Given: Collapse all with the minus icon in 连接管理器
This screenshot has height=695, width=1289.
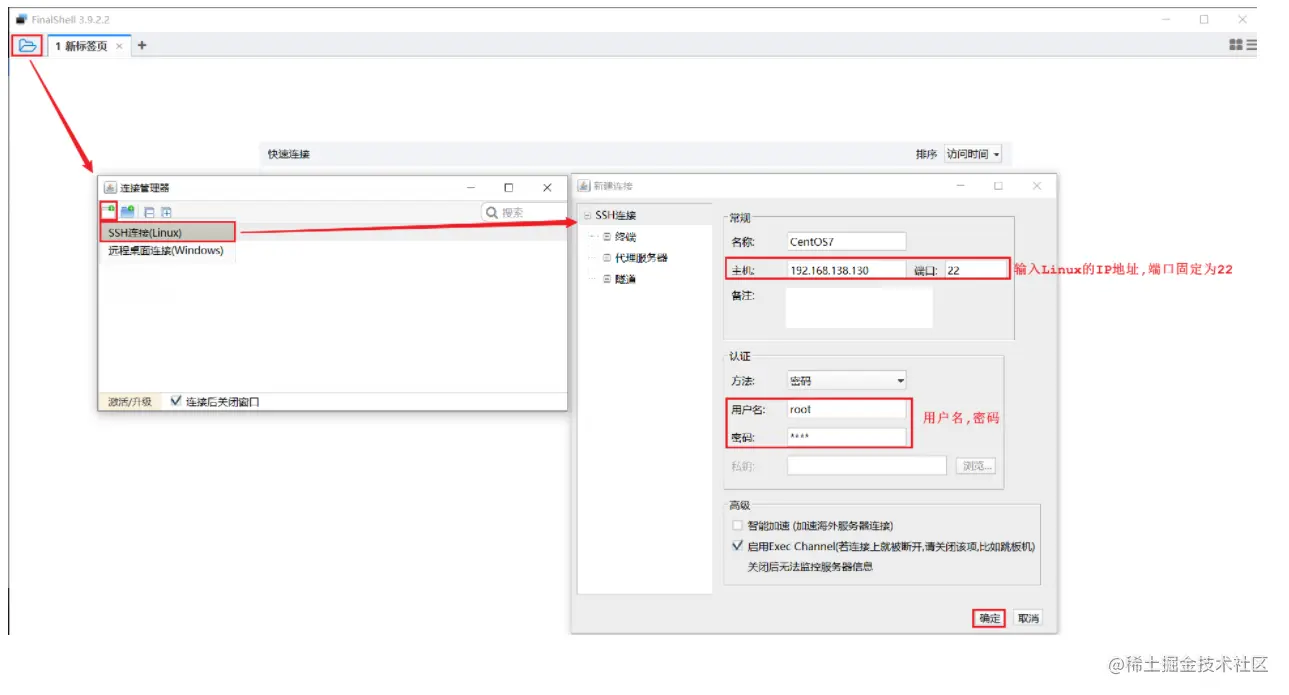Looking at the screenshot, I should click(149, 212).
